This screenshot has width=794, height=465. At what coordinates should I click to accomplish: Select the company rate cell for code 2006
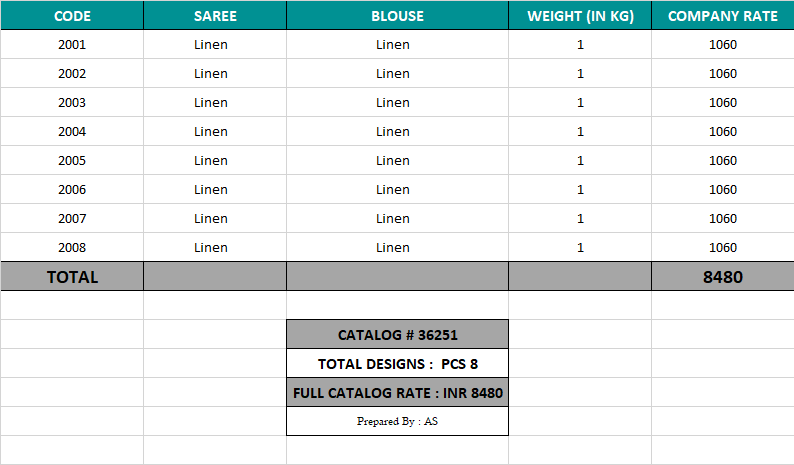tap(722, 189)
